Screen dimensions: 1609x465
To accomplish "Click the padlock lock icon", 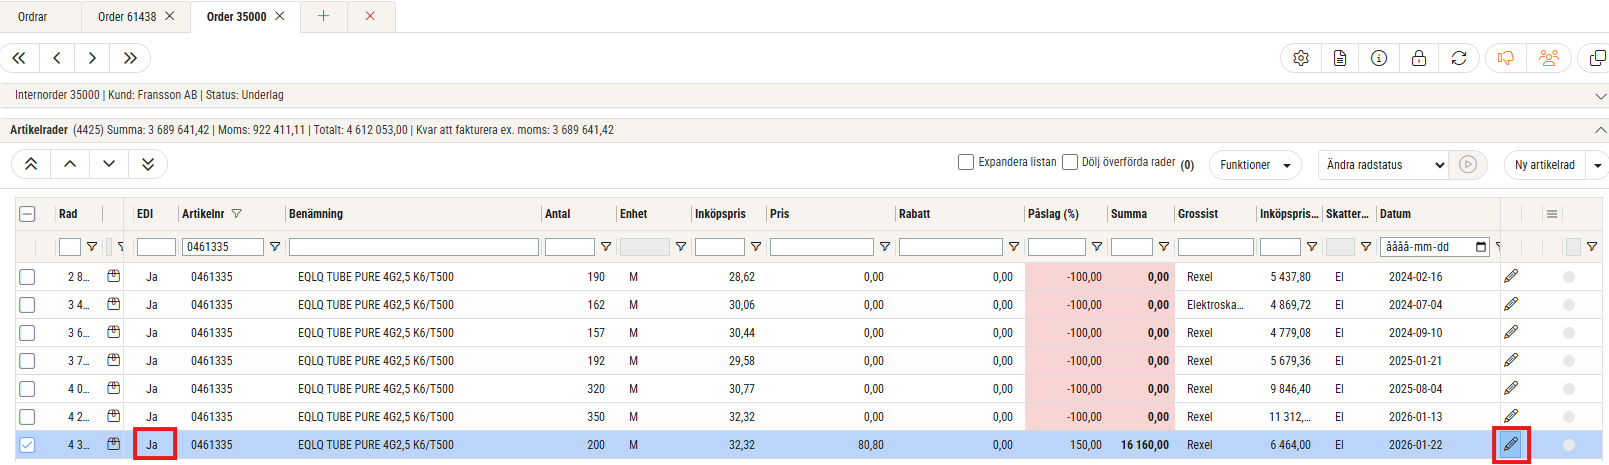I will click(x=1419, y=58).
